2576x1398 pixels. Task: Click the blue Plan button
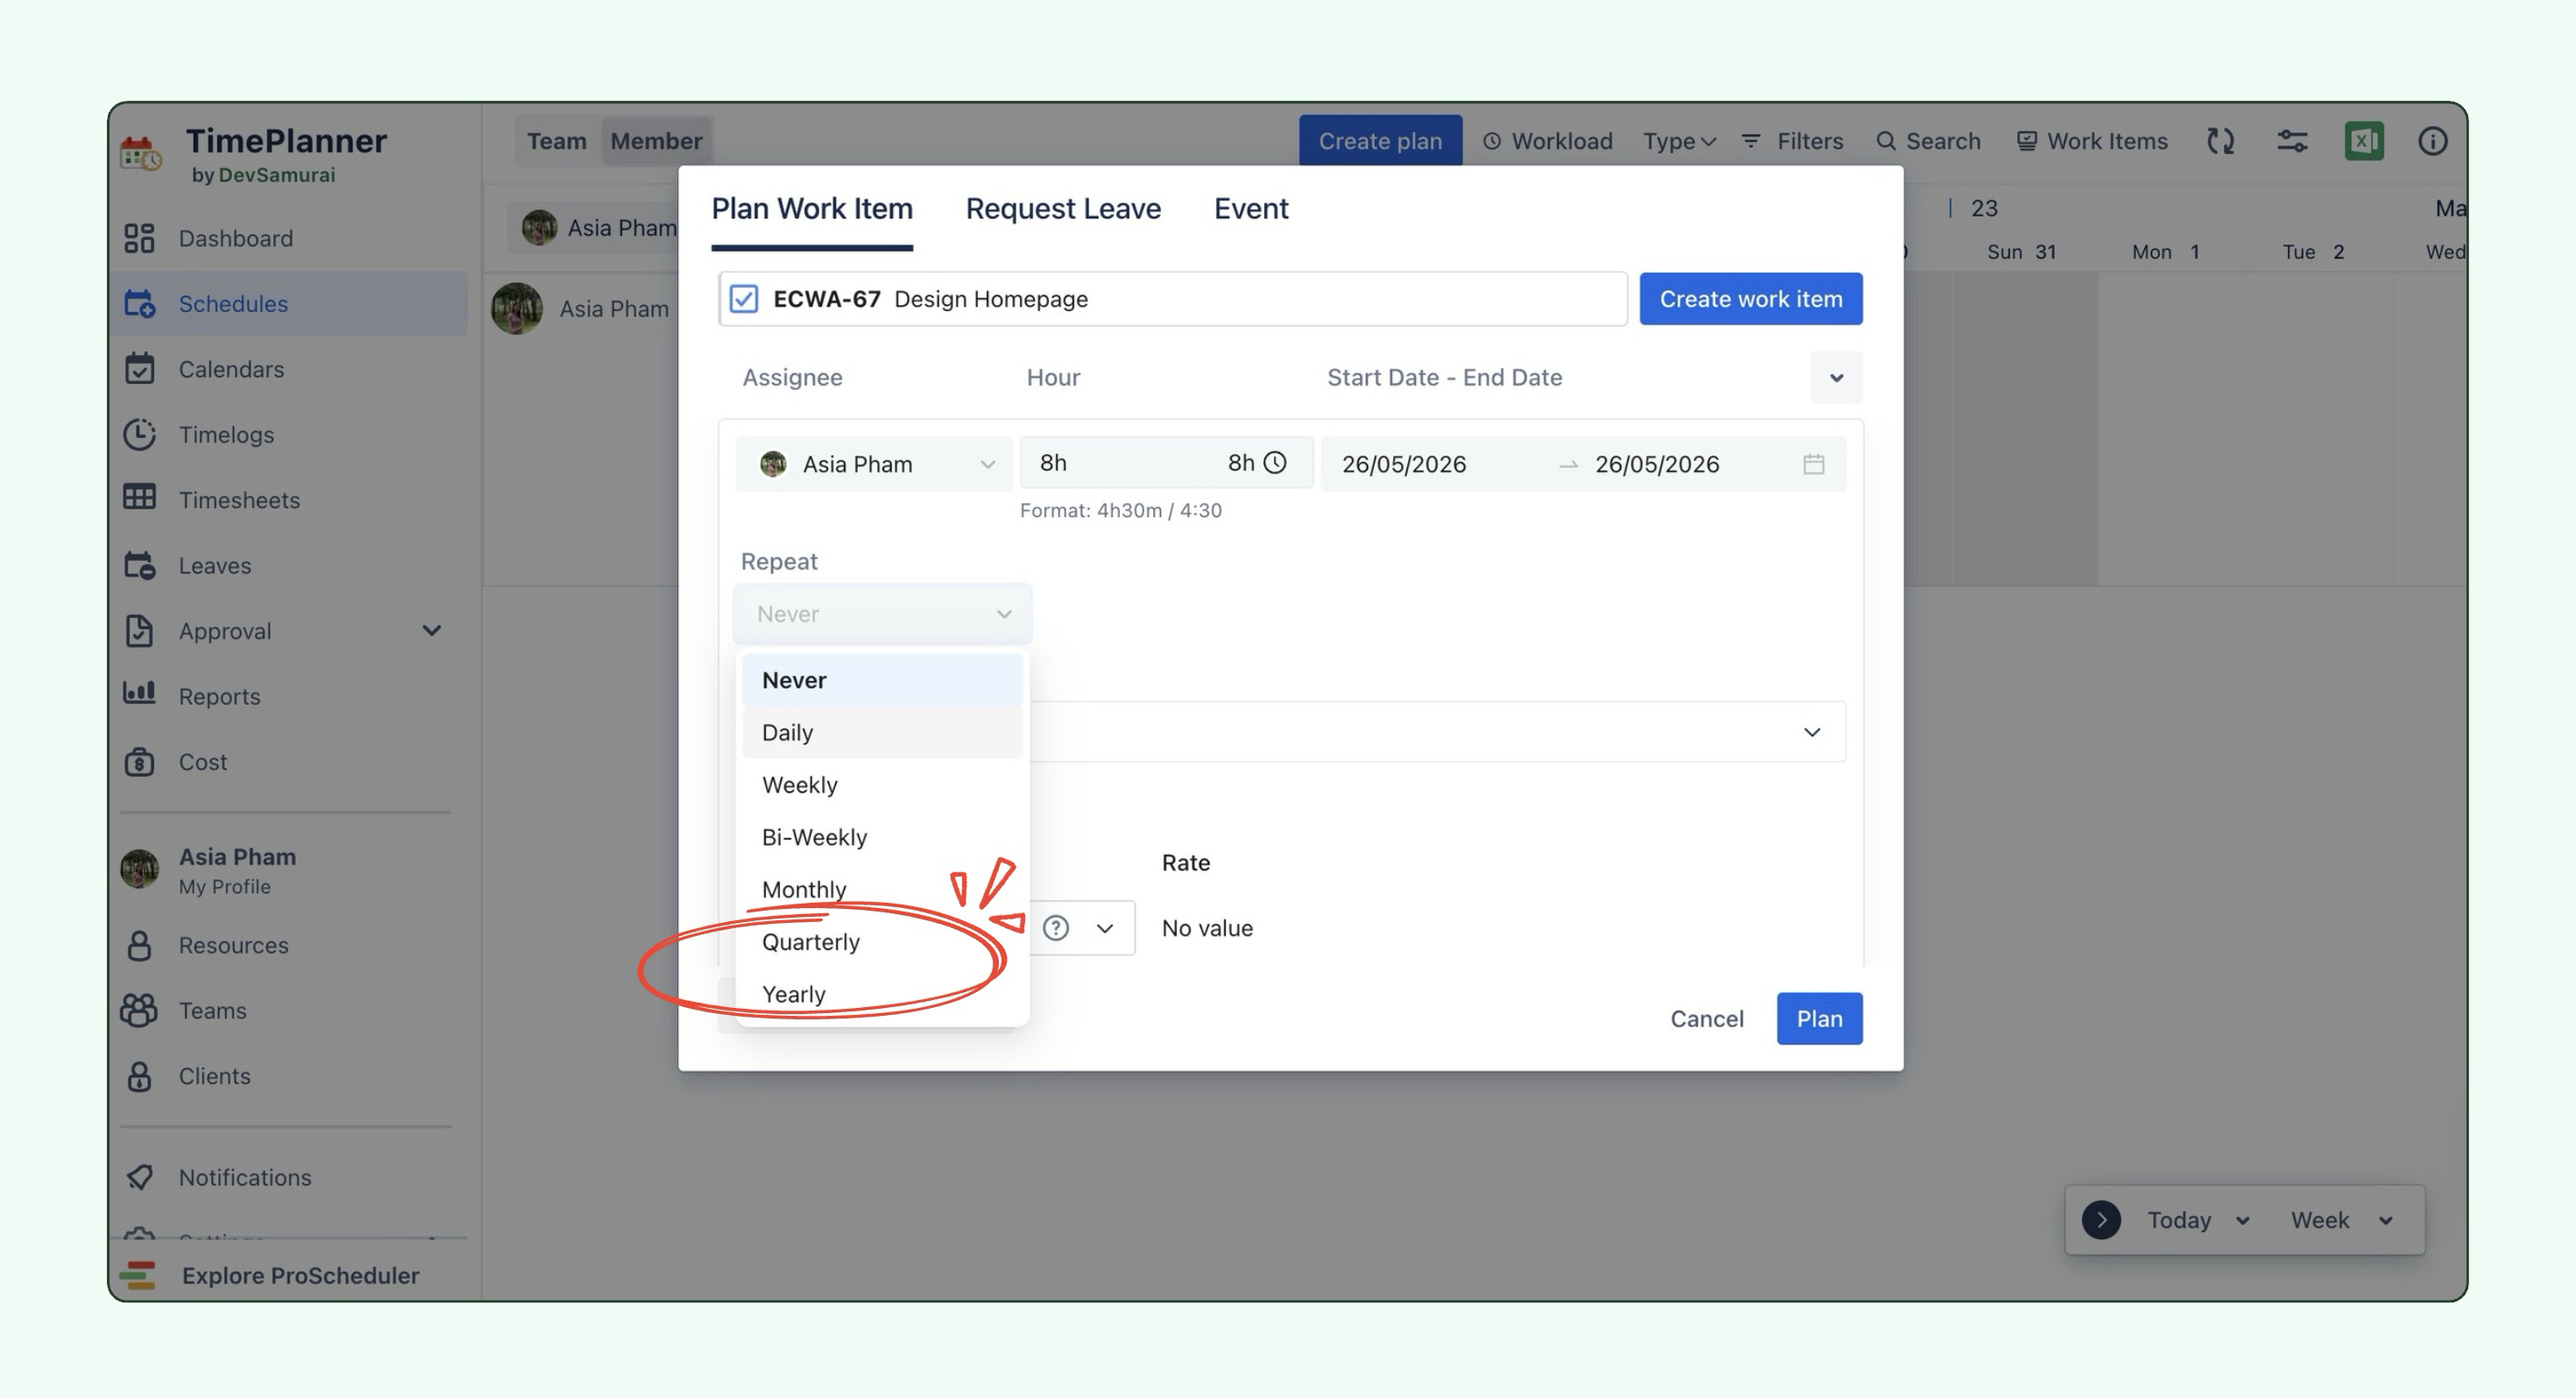1819,1018
